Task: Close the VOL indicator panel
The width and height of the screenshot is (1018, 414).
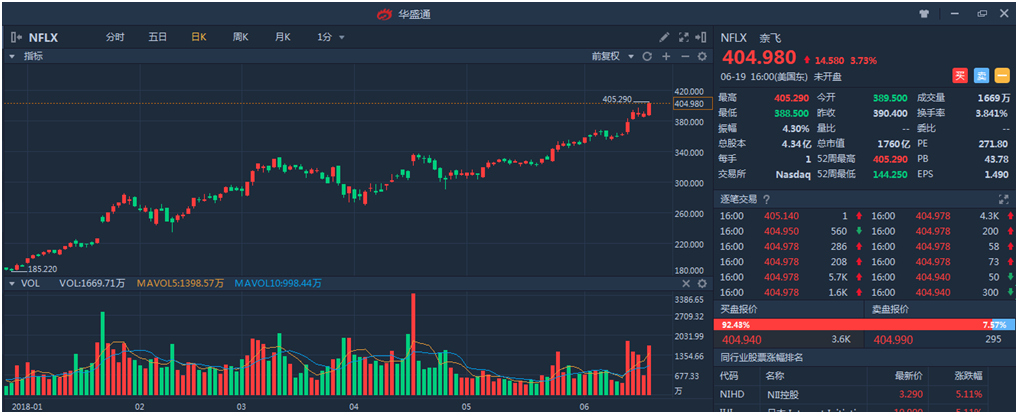Action: [x=686, y=284]
